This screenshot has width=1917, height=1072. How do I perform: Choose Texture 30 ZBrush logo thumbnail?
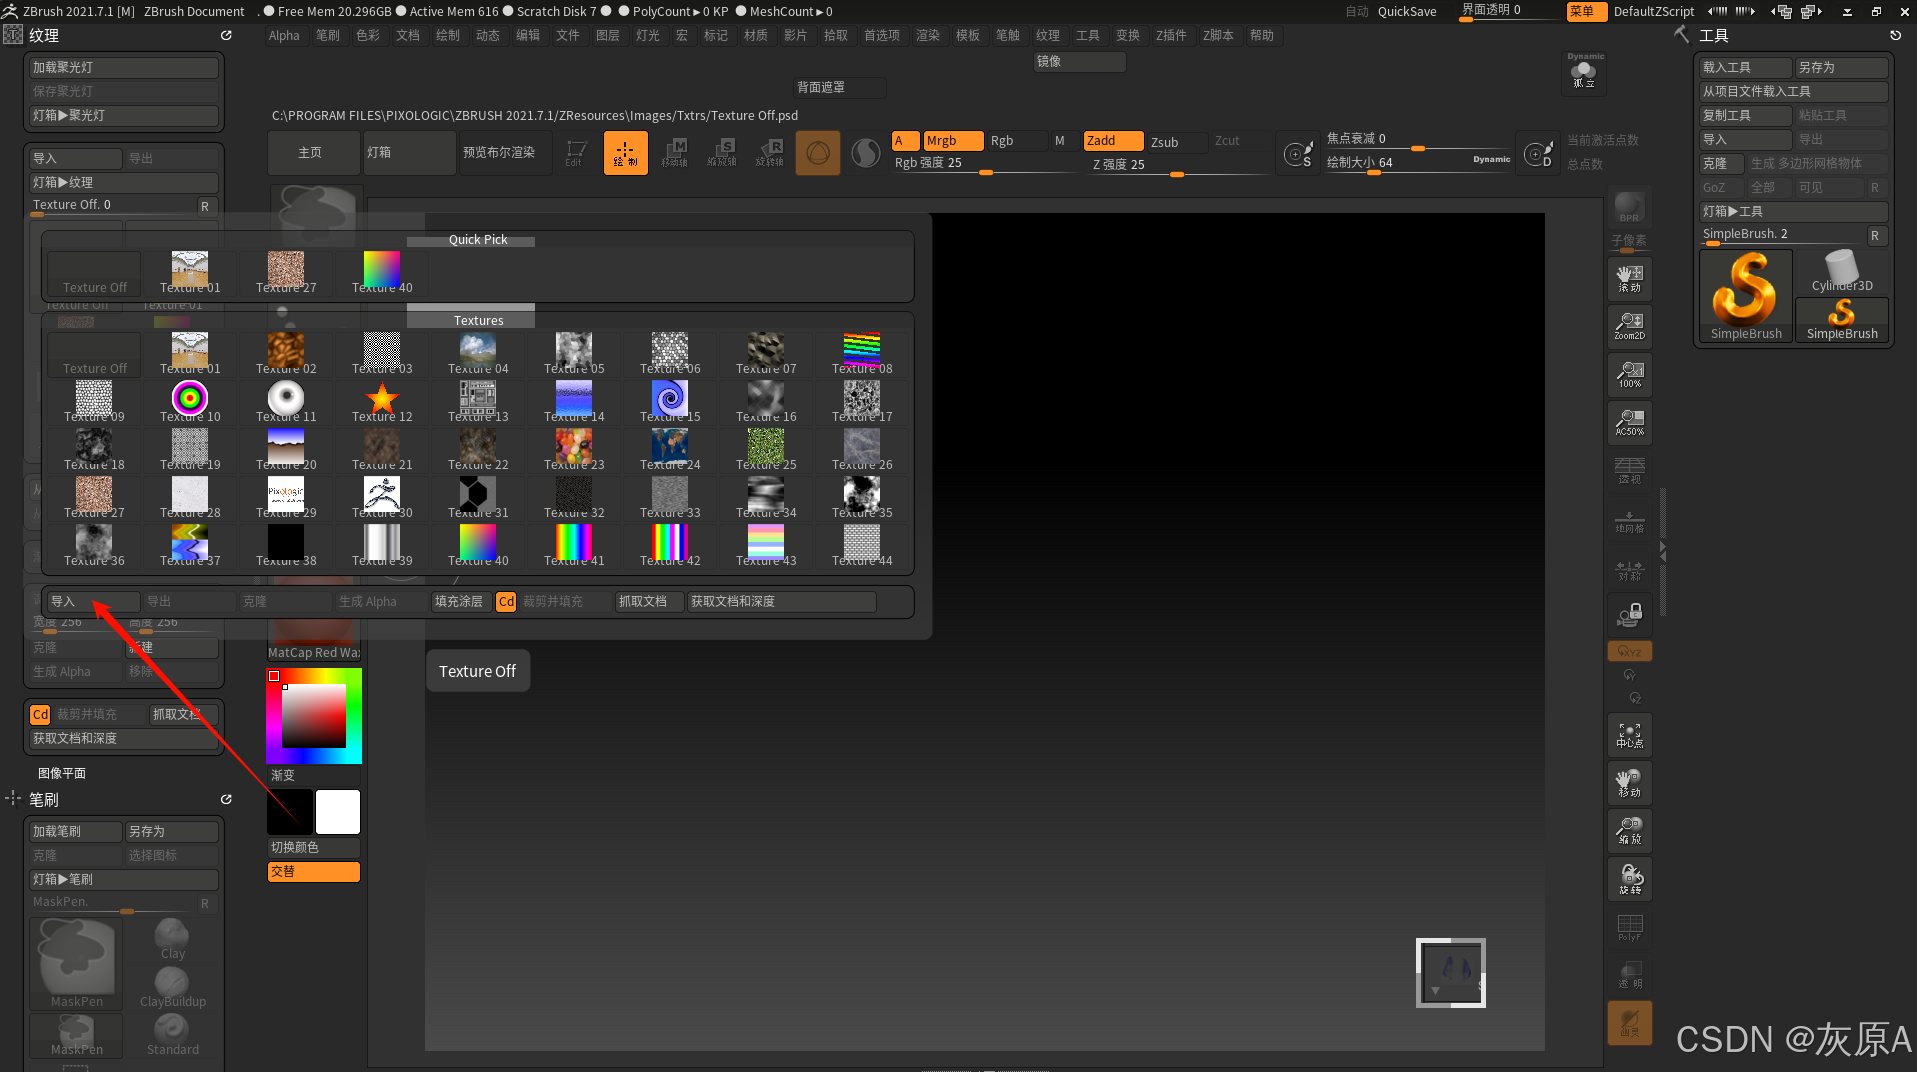click(x=382, y=499)
